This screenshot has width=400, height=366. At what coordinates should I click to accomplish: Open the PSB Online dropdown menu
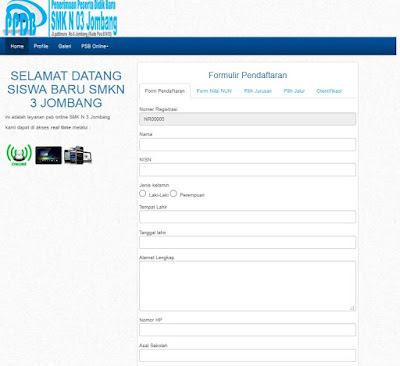click(95, 46)
